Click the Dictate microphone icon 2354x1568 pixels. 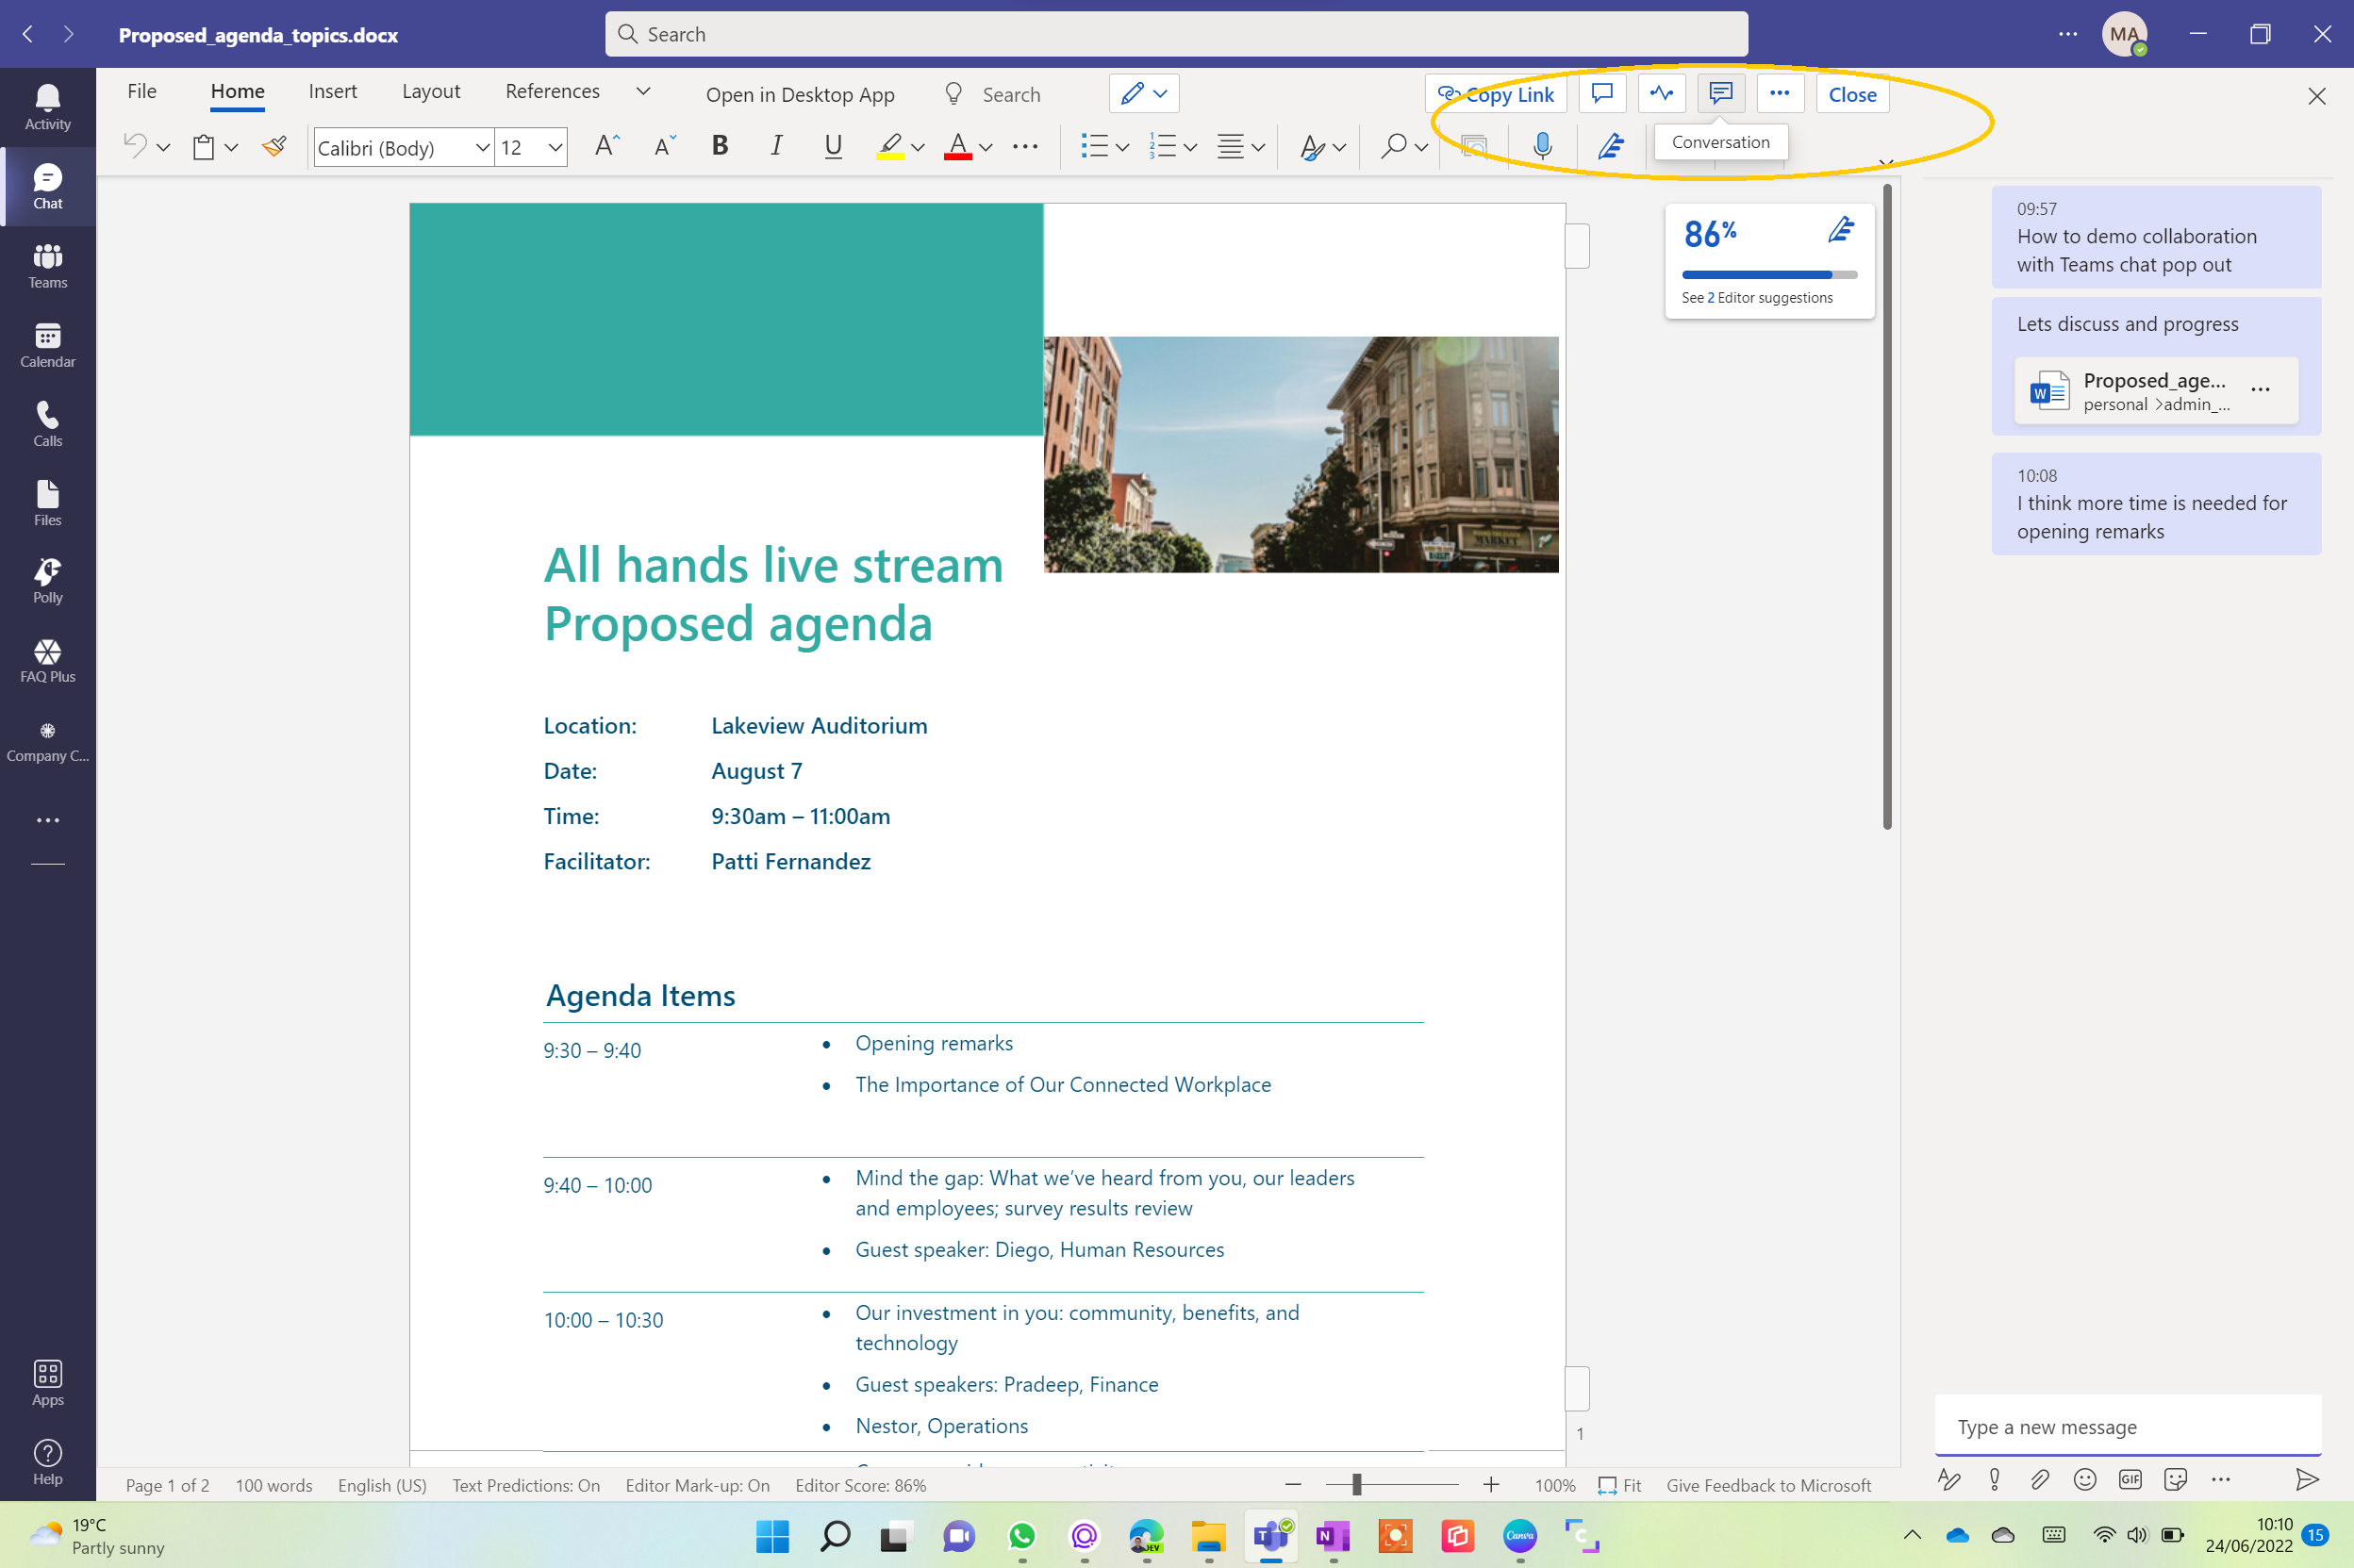pos(1542,147)
